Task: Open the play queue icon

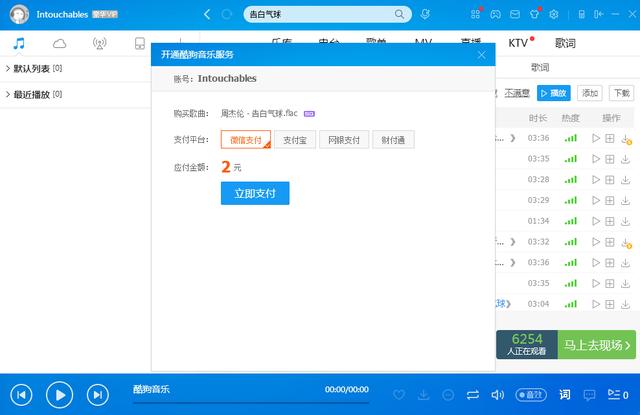Action: pyautogui.click(x=618, y=395)
